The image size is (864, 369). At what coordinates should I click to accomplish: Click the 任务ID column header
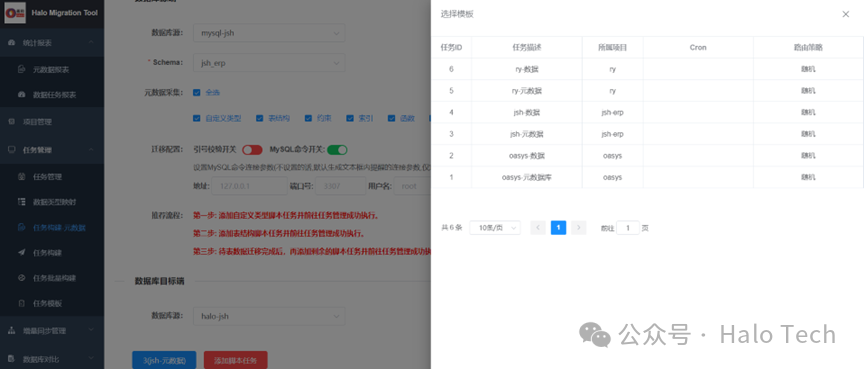[x=451, y=48]
